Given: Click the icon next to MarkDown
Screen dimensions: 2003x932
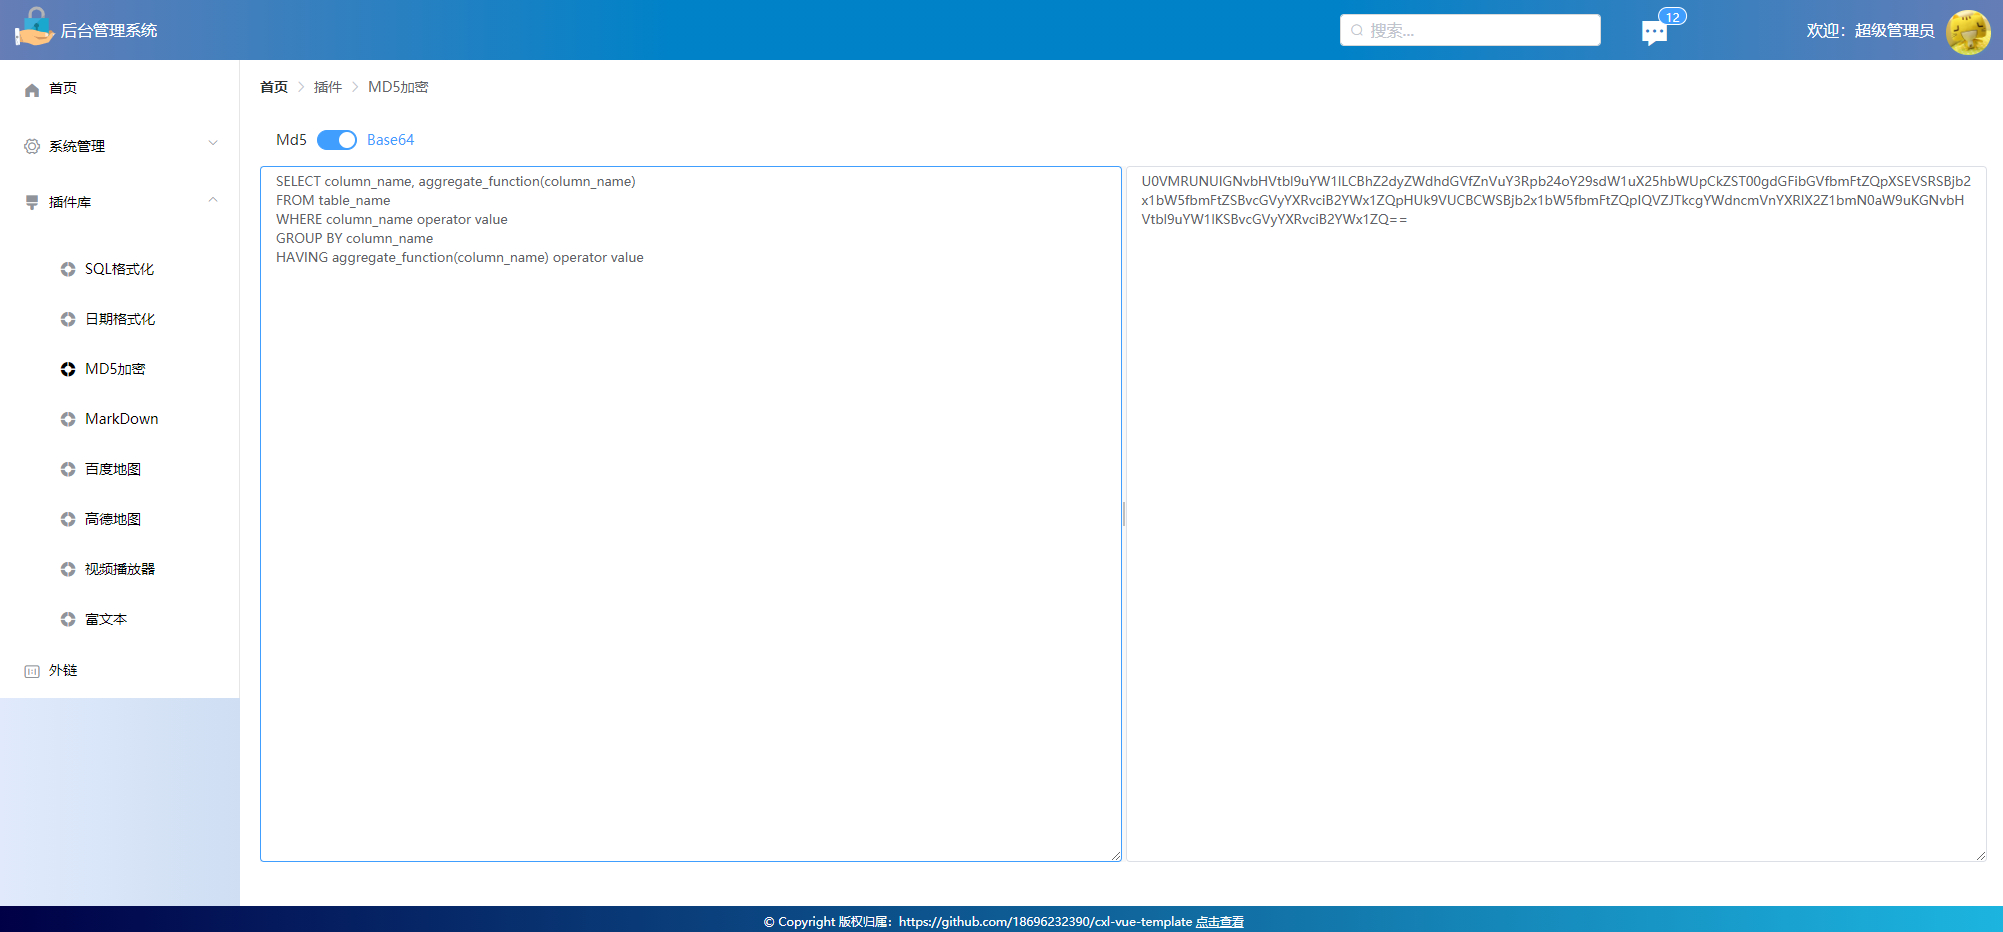Looking at the screenshot, I should point(68,419).
